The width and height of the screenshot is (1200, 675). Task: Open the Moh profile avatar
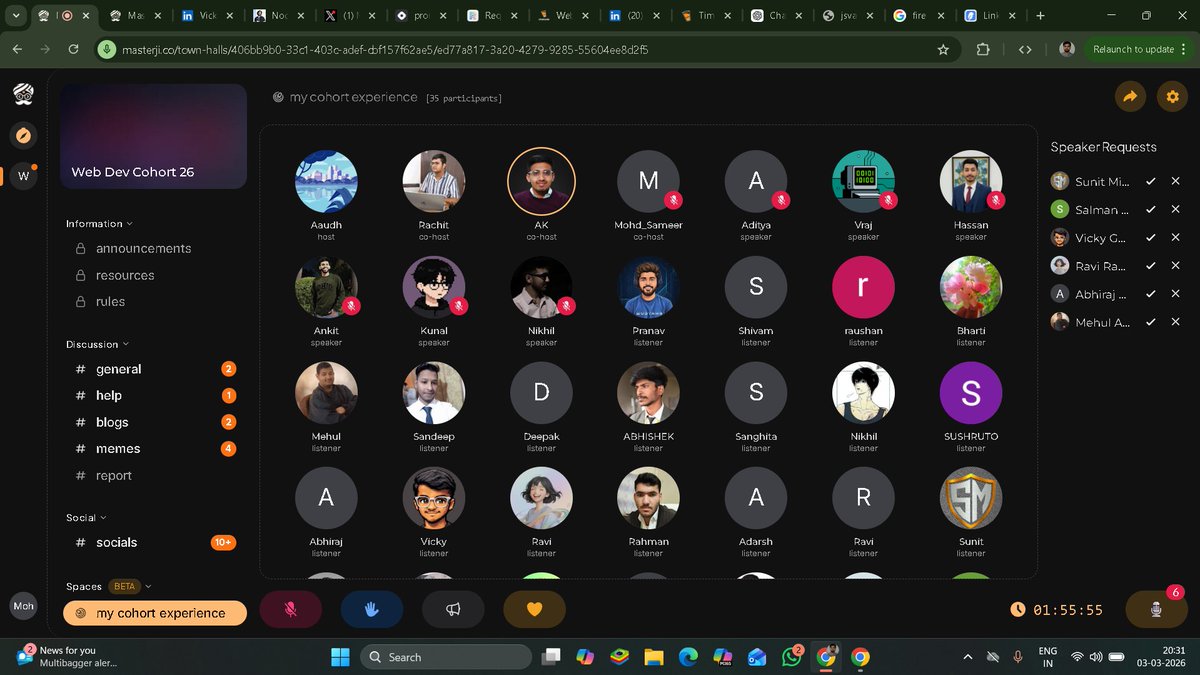click(23, 606)
